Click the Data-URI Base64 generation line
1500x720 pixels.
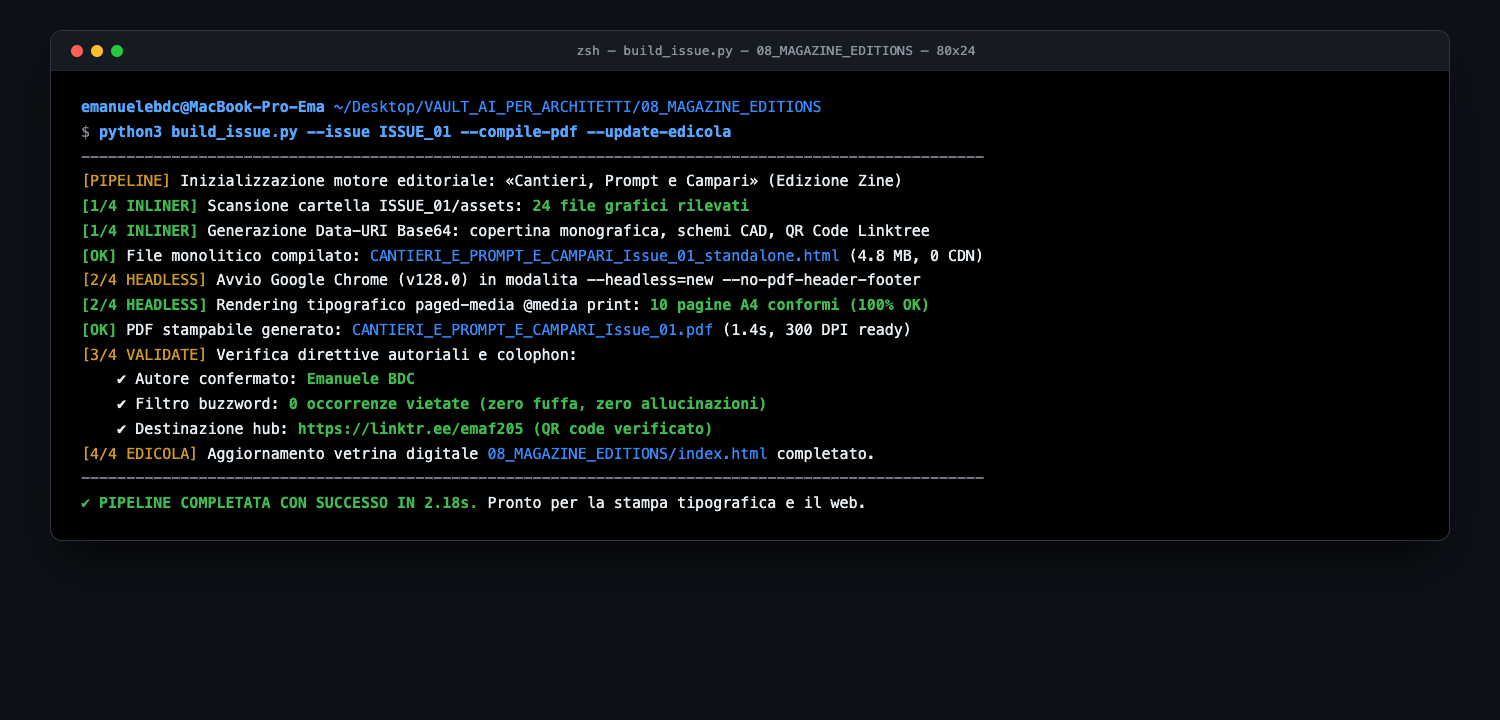click(505, 231)
